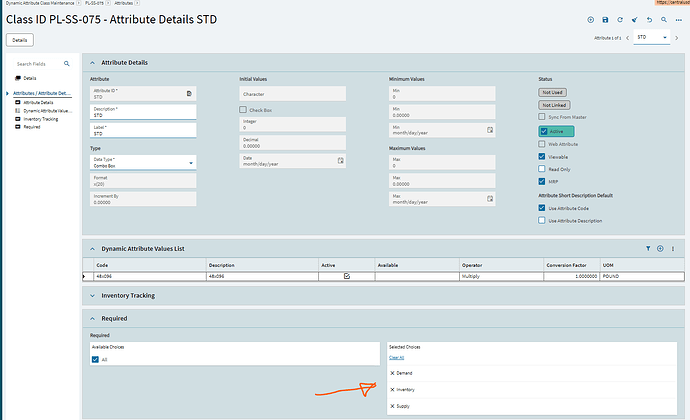
Task: Click the Refresh icon in top toolbar
Action: point(620,20)
